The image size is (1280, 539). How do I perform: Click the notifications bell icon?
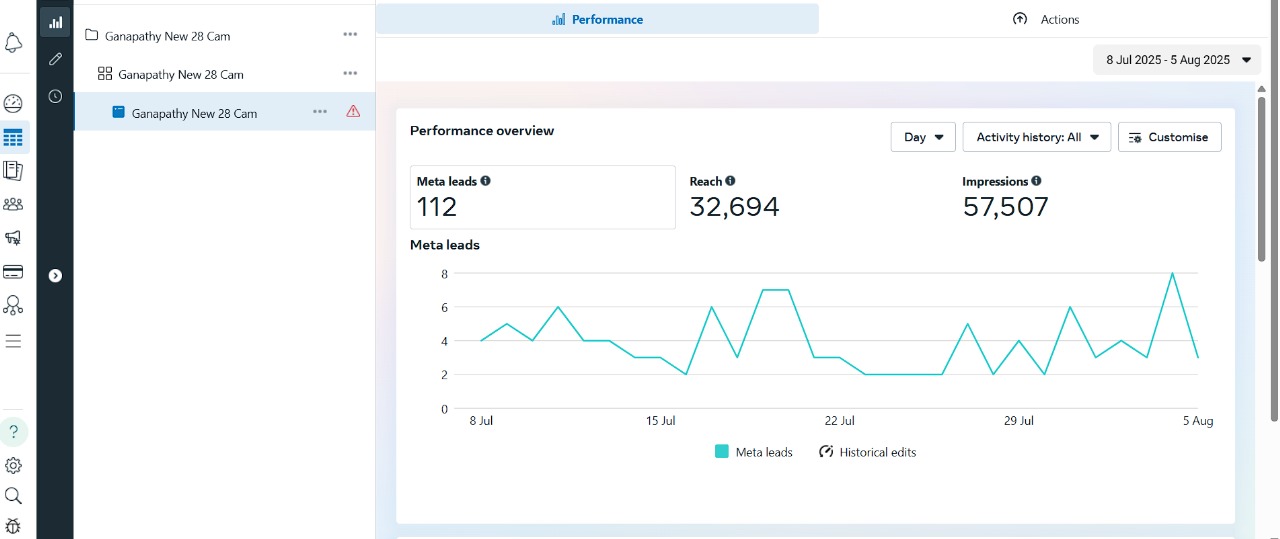tap(14, 43)
